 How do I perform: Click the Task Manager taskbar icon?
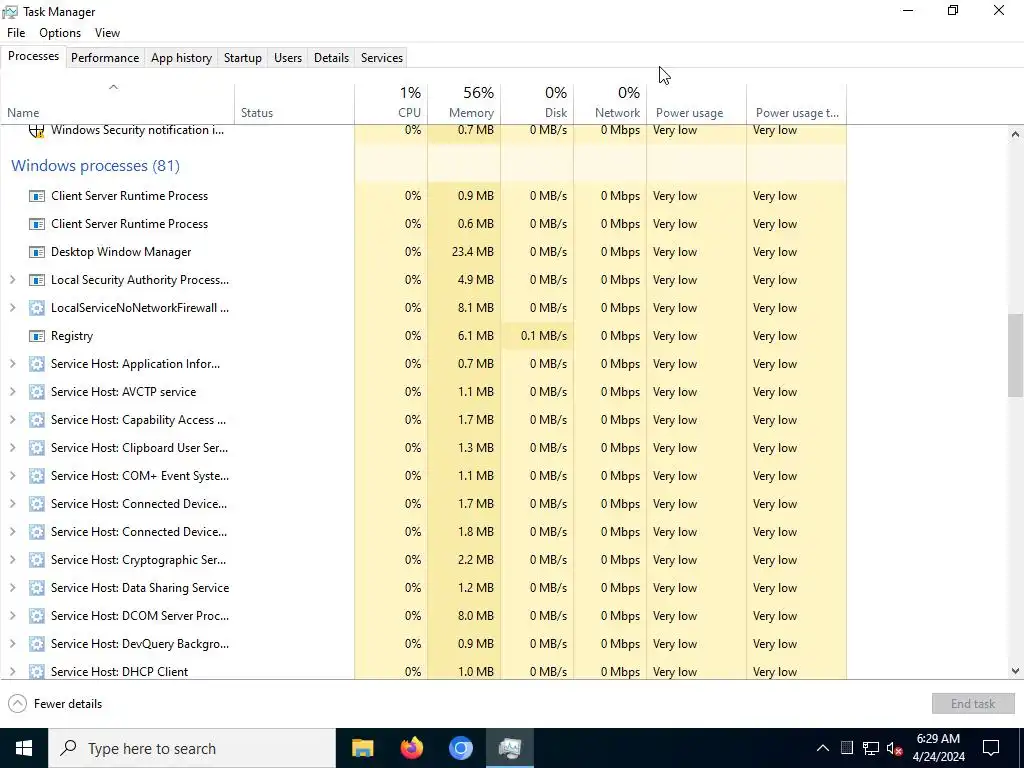(509, 748)
